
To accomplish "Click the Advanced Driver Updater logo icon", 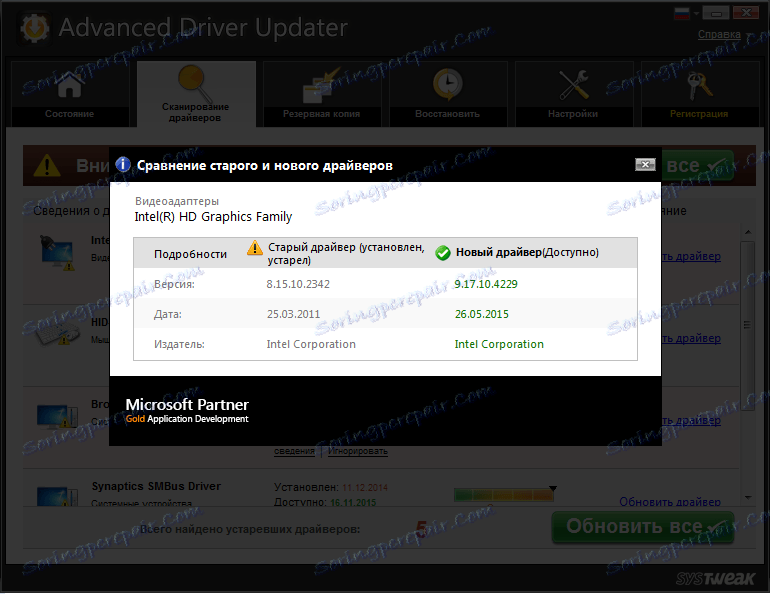I will click(x=34, y=28).
